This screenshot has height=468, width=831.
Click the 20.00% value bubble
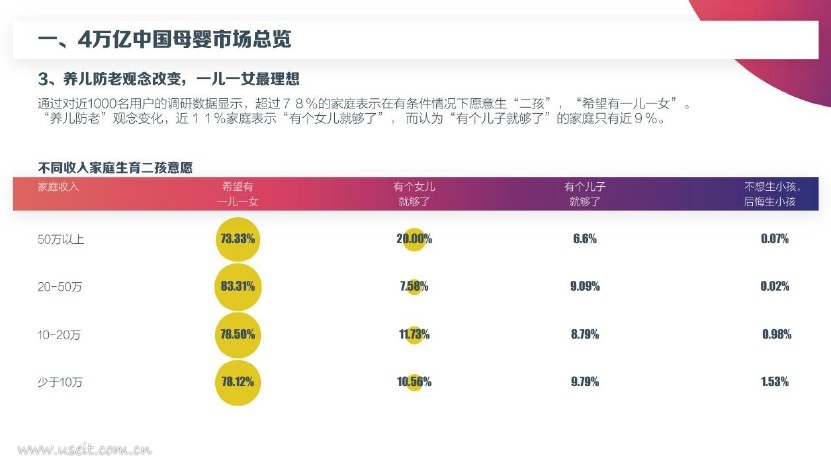414,239
